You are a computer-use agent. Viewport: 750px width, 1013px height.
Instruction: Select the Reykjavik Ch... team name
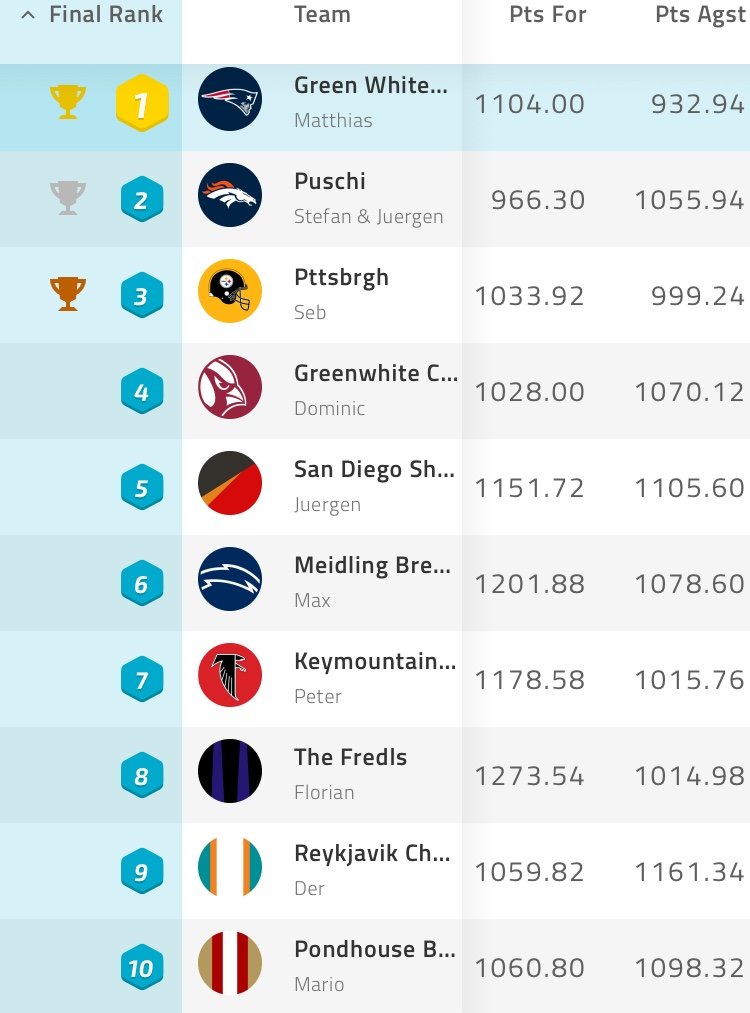[372, 853]
